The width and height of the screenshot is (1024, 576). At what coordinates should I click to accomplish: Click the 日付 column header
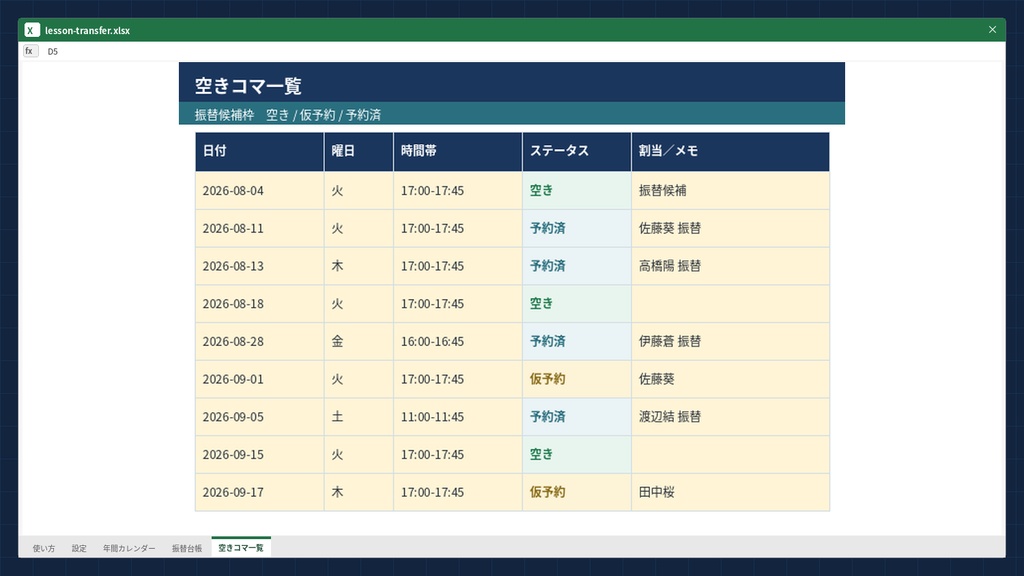click(259, 152)
